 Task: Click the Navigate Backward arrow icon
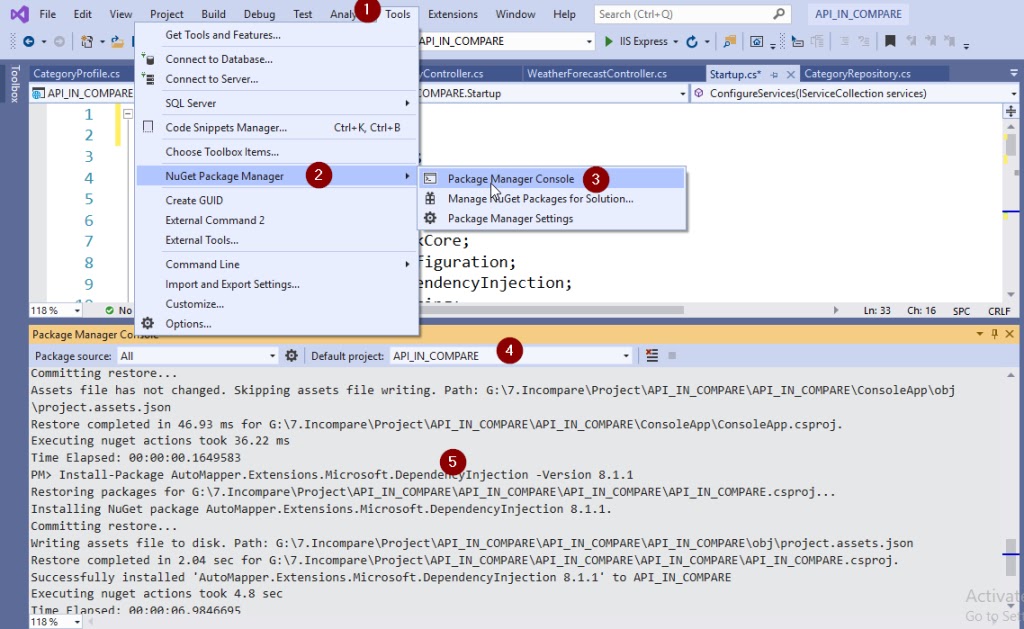[29, 41]
